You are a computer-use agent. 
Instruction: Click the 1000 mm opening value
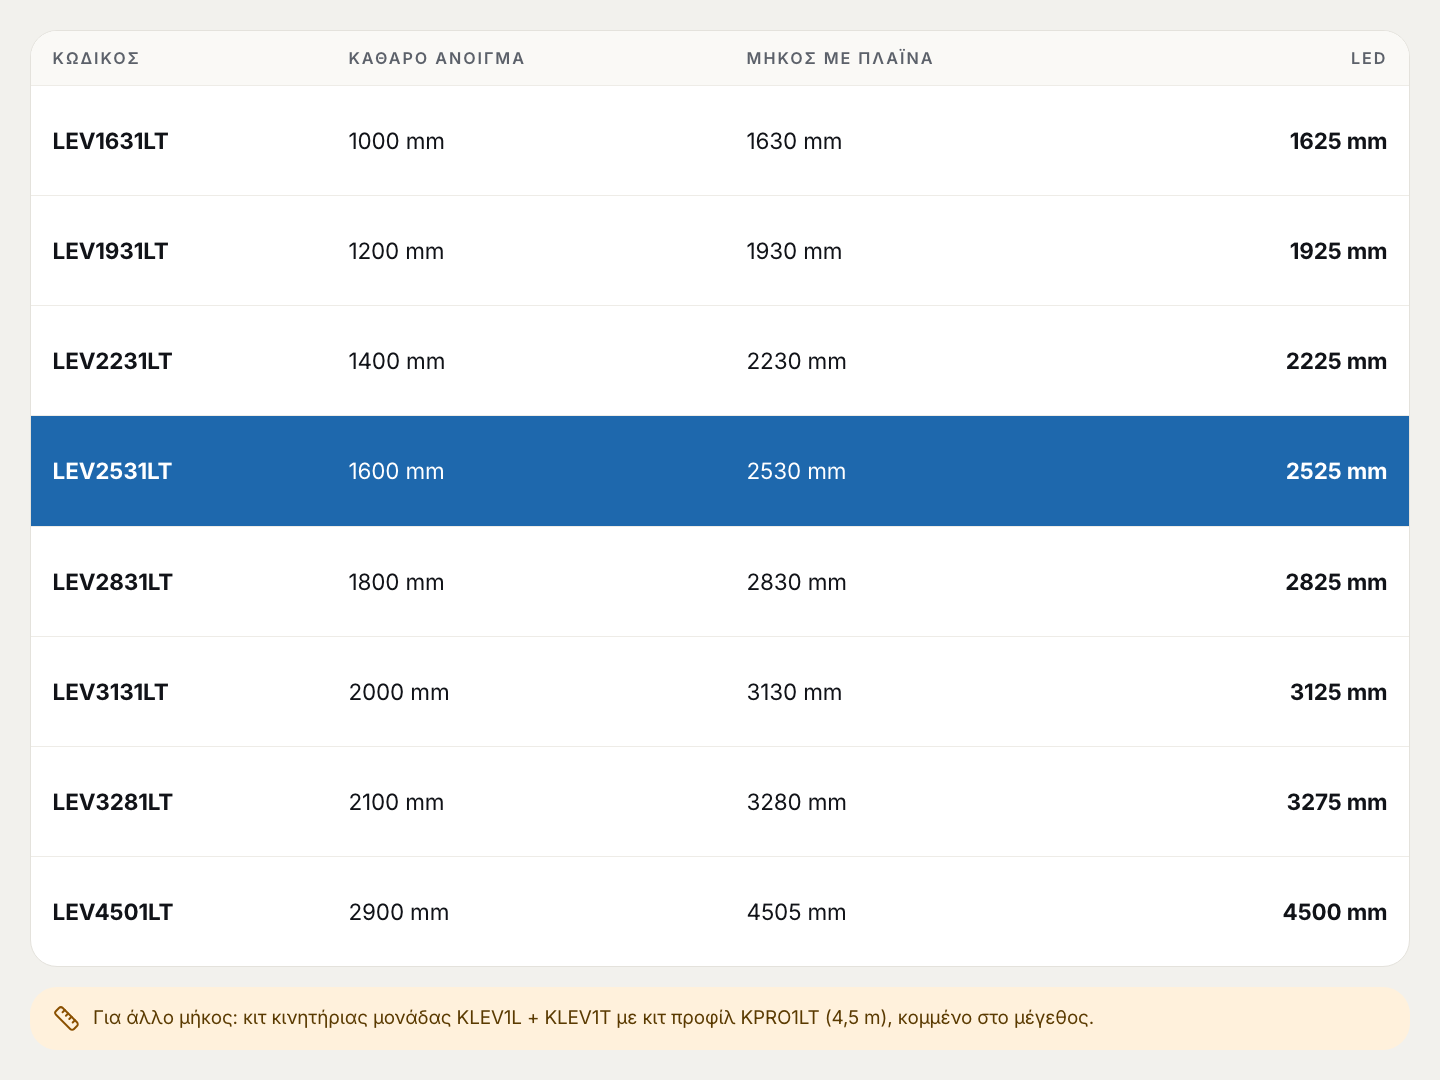pos(396,141)
